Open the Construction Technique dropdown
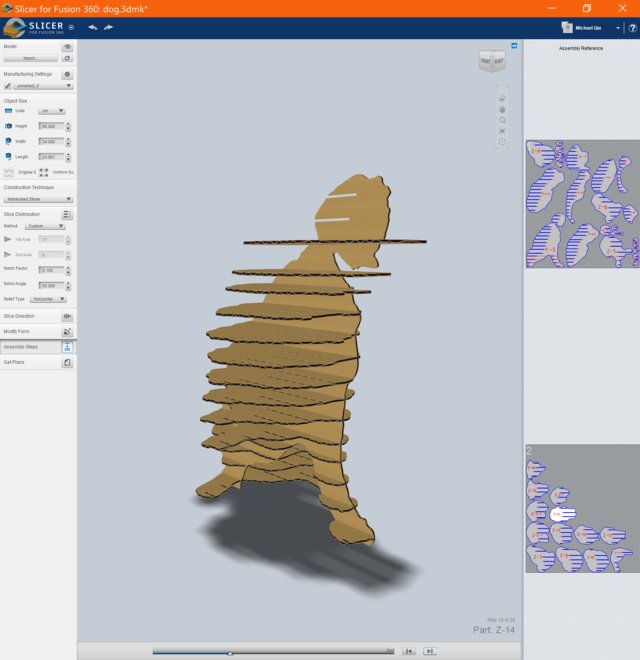This screenshot has height=660, width=640. coord(38,199)
